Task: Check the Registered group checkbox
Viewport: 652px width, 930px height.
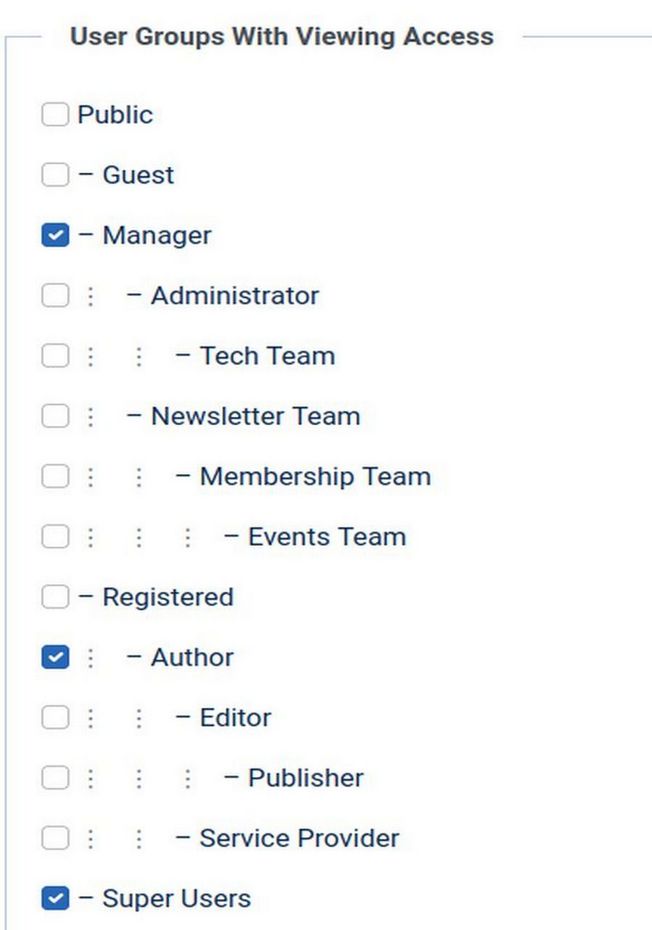Action: [x=55, y=597]
